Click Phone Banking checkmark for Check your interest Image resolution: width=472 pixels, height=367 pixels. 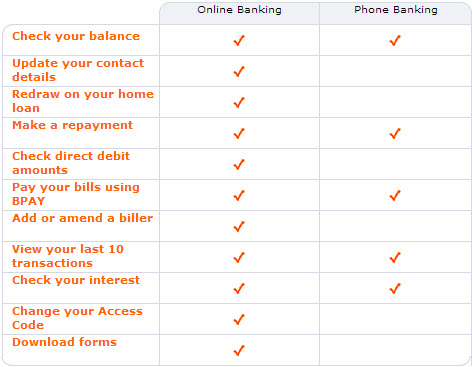[x=395, y=288]
